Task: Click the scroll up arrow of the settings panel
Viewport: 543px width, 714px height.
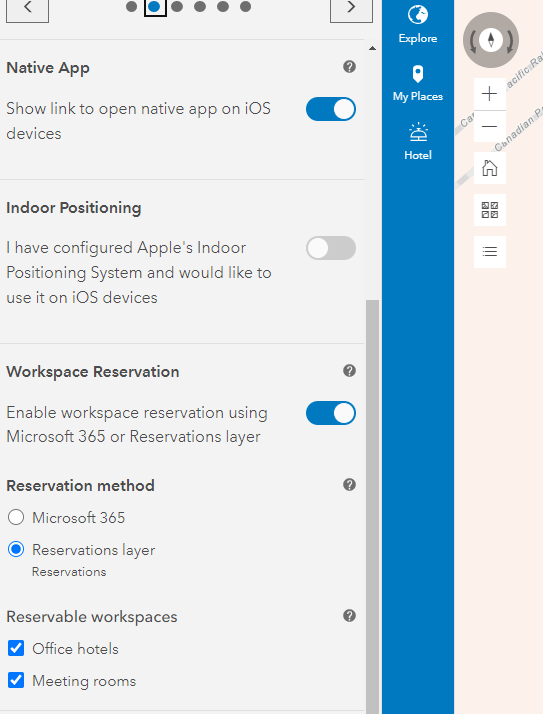Action: point(373,48)
